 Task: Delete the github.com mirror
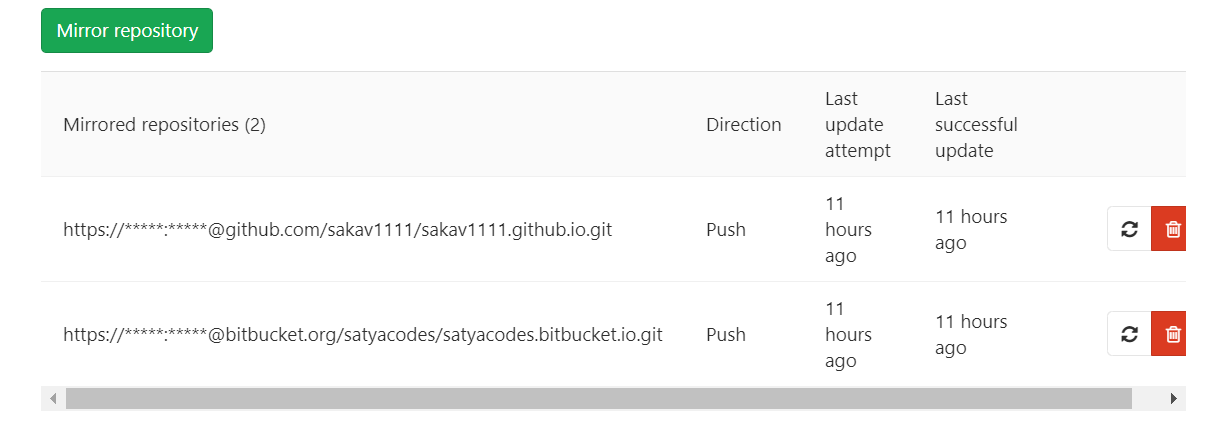[1172, 229]
